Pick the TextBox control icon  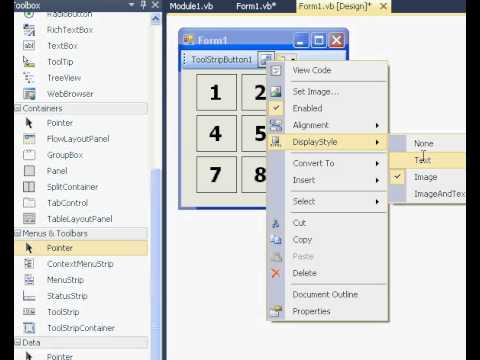(29, 45)
